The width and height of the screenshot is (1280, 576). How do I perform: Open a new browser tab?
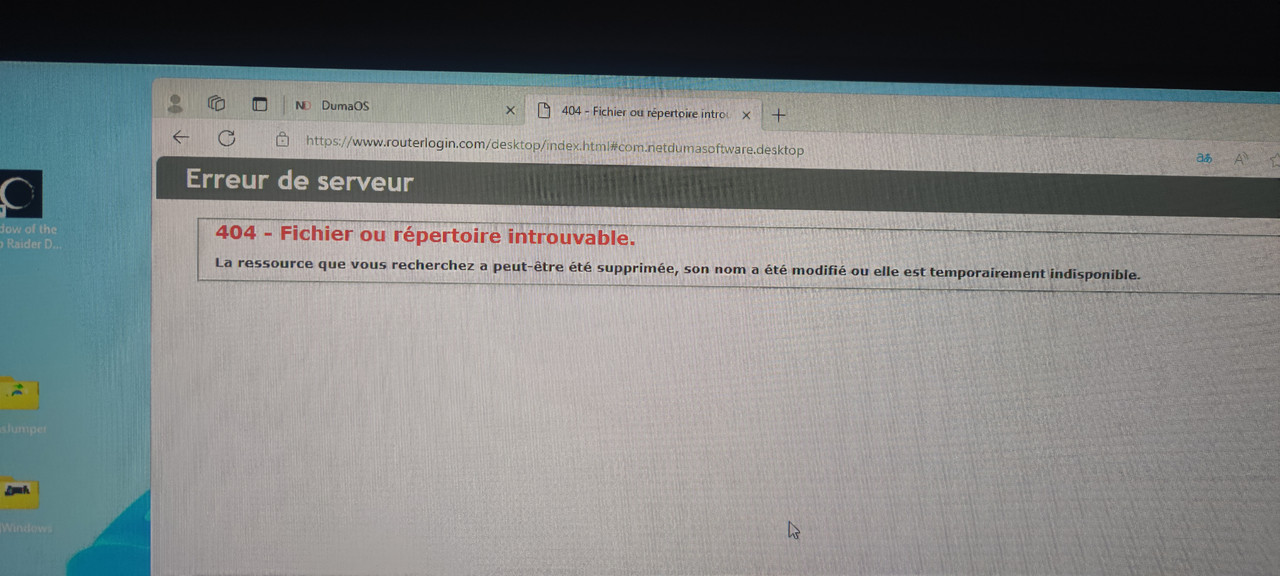coord(779,115)
